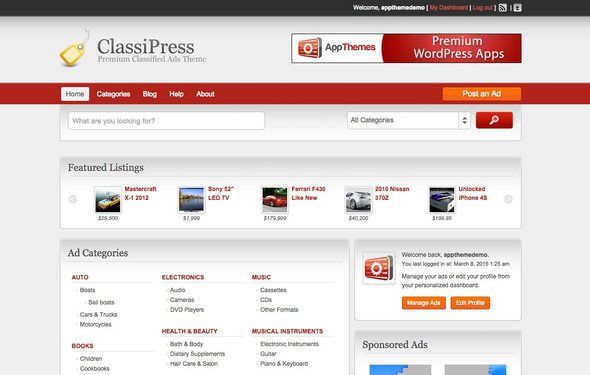Open the Sony 52" LED TV thumbnail
The width and height of the screenshot is (590, 375).
[192, 200]
